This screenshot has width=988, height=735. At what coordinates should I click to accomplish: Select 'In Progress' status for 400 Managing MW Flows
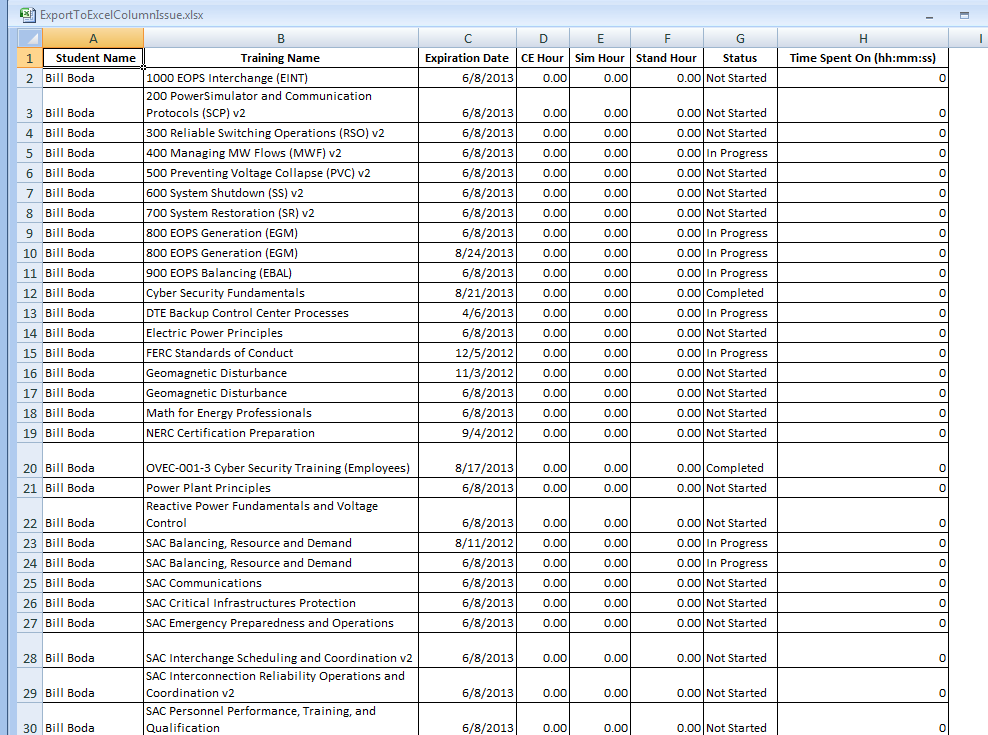click(x=740, y=153)
